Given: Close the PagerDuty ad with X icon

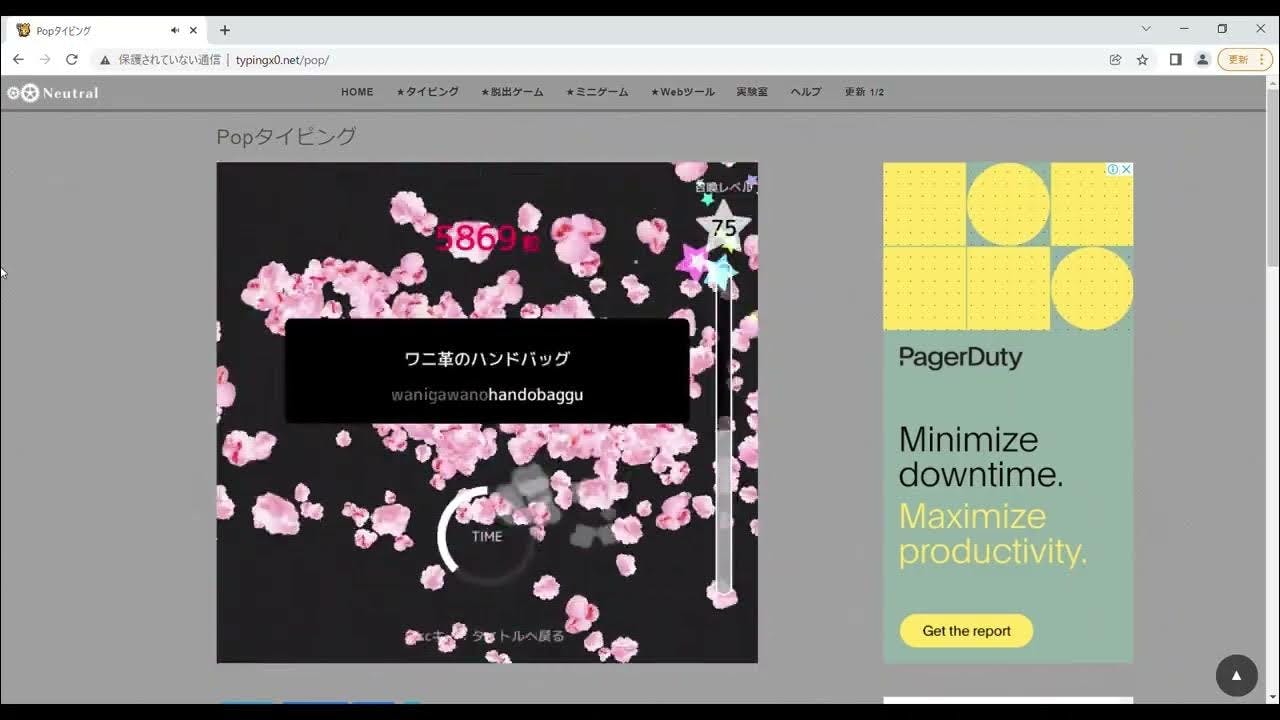Looking at the screenshot, I should pos(1126,170).
